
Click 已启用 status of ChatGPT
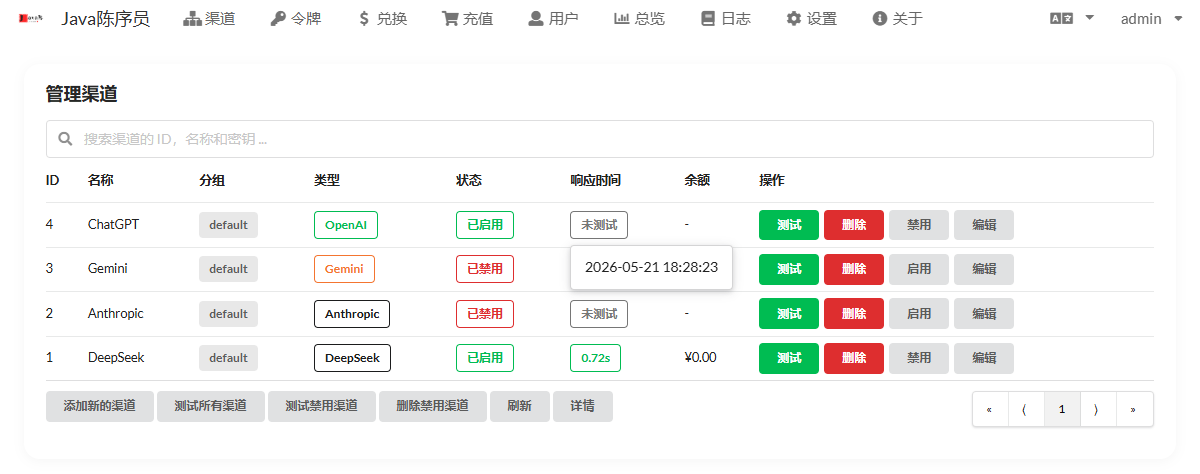click(x=485, y=225)
